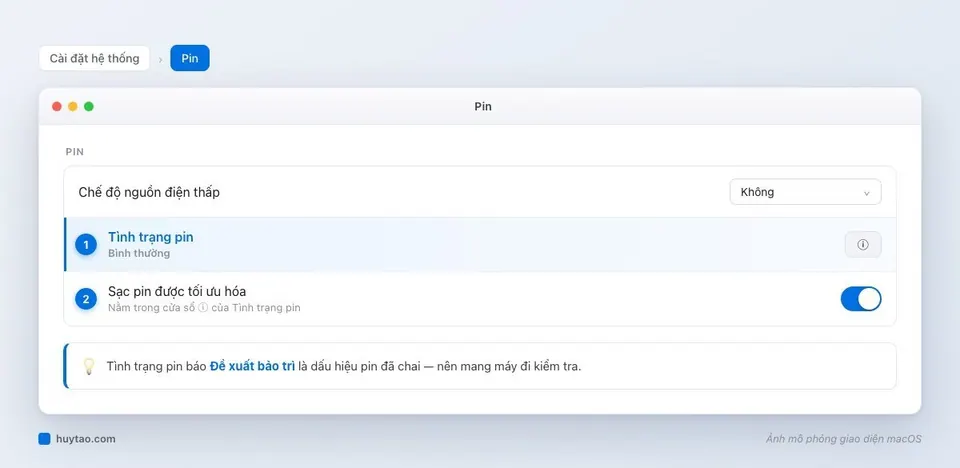Screen dimensions: 960x468
Task: Click the yellow minimize window button
Action: 73,107
